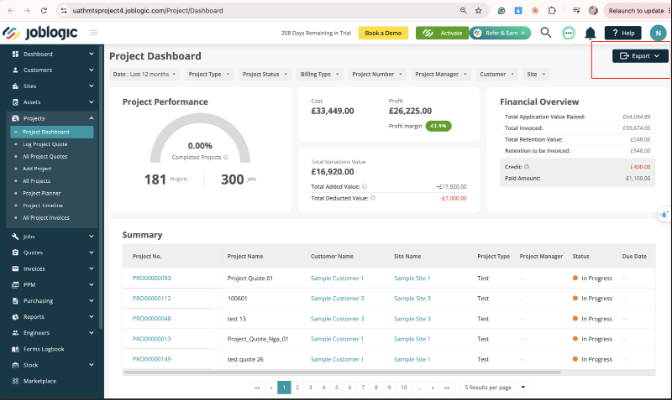Open Project Planner in sidebar
The width and height of the screenshot is (672, 400).
[x=42, y=193]
